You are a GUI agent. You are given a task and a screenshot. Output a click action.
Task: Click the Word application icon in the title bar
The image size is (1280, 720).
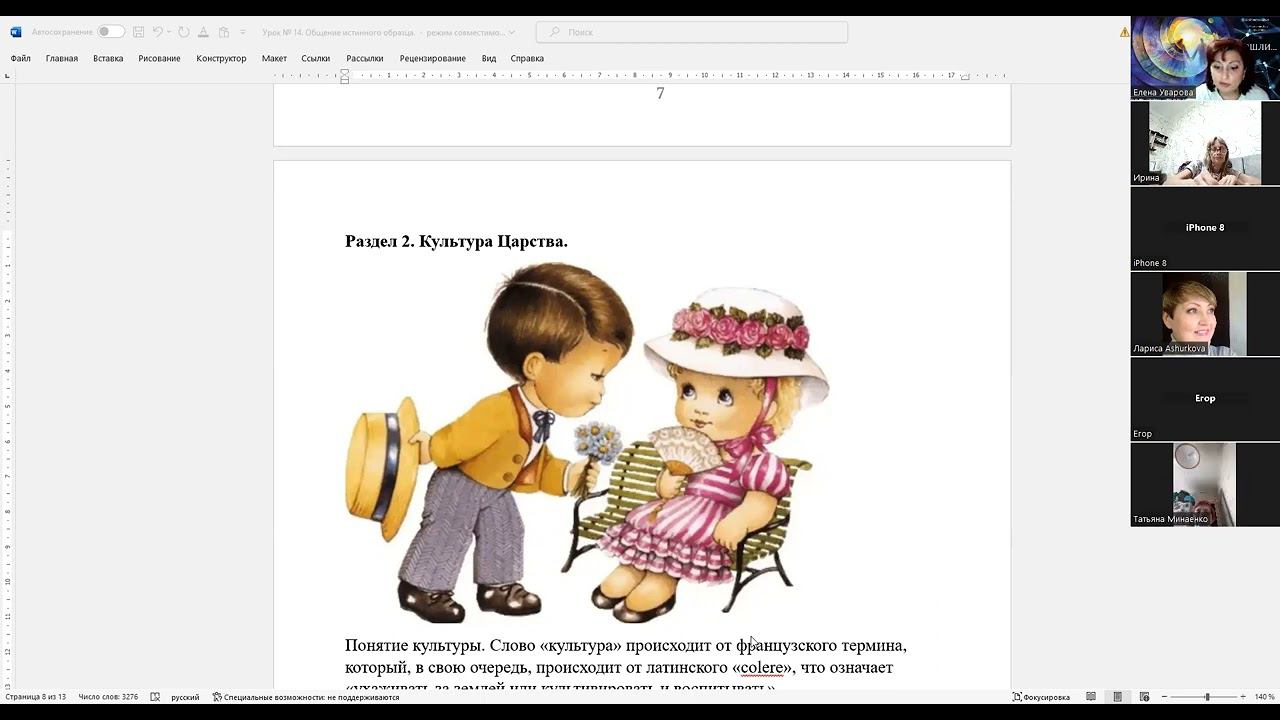click(x=15, y=32)
